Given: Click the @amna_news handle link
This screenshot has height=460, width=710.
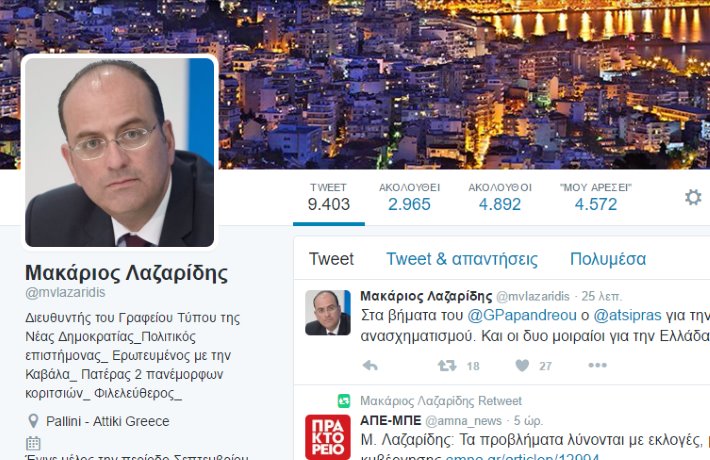Looking at the screenshot, I should pyautogui.click(x=463, y=421).
